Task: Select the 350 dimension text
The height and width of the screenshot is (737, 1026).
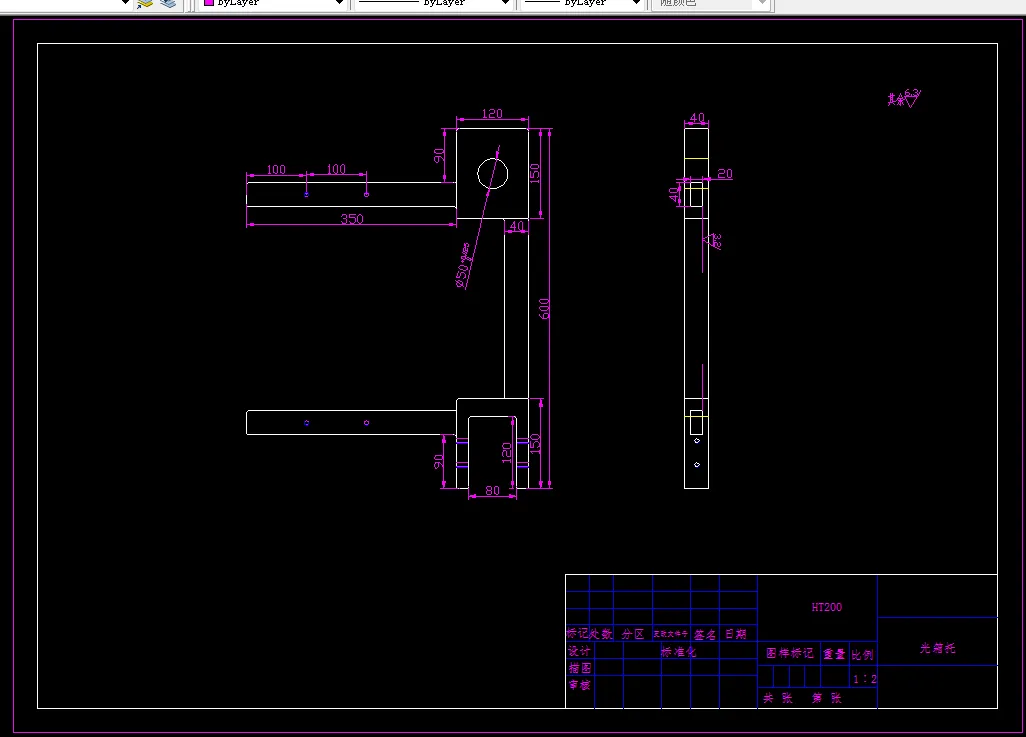Action: coord(352,219)
